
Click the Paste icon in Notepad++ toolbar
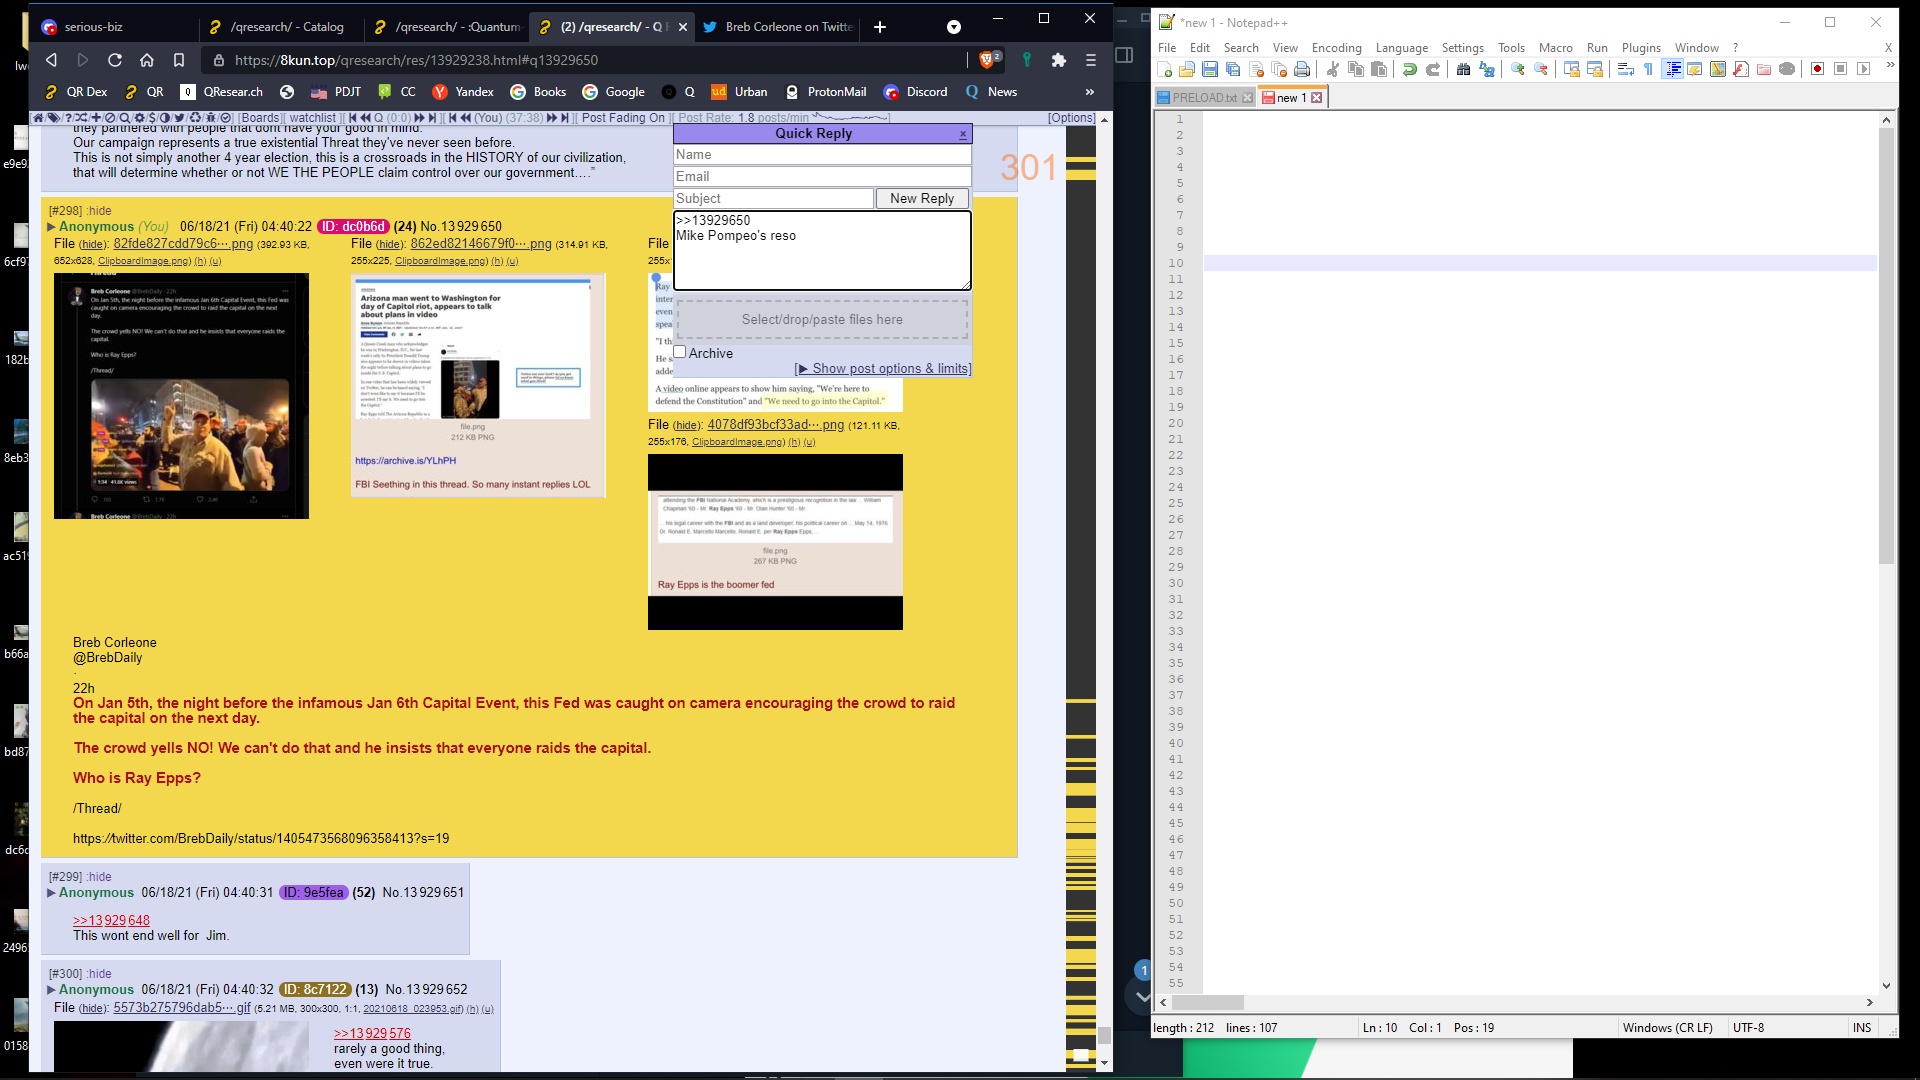1379,69
